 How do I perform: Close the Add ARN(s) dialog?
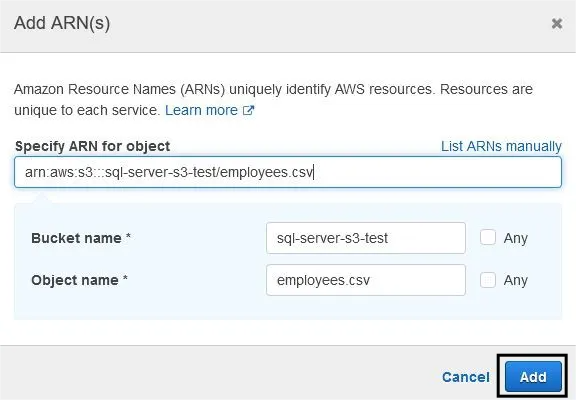pyautogui.click(x=557, y=24)
